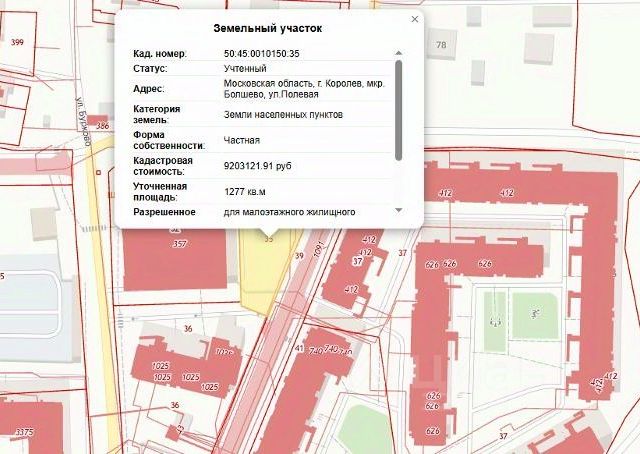Click building label 78 on map
The image size is (640, 454).
tap(441, 45)
